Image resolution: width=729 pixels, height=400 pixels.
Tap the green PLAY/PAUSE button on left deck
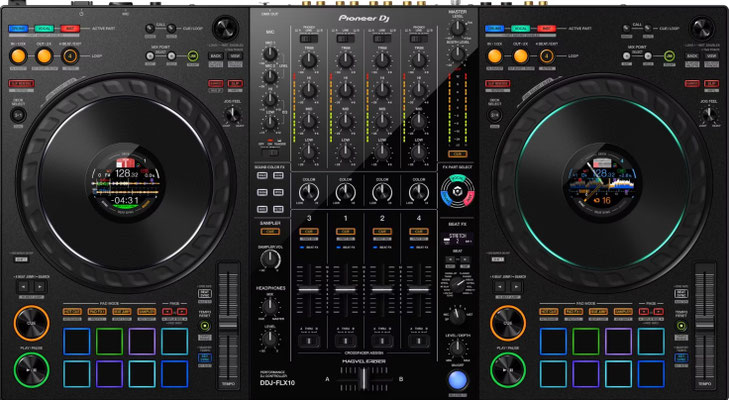click(31, 370)
